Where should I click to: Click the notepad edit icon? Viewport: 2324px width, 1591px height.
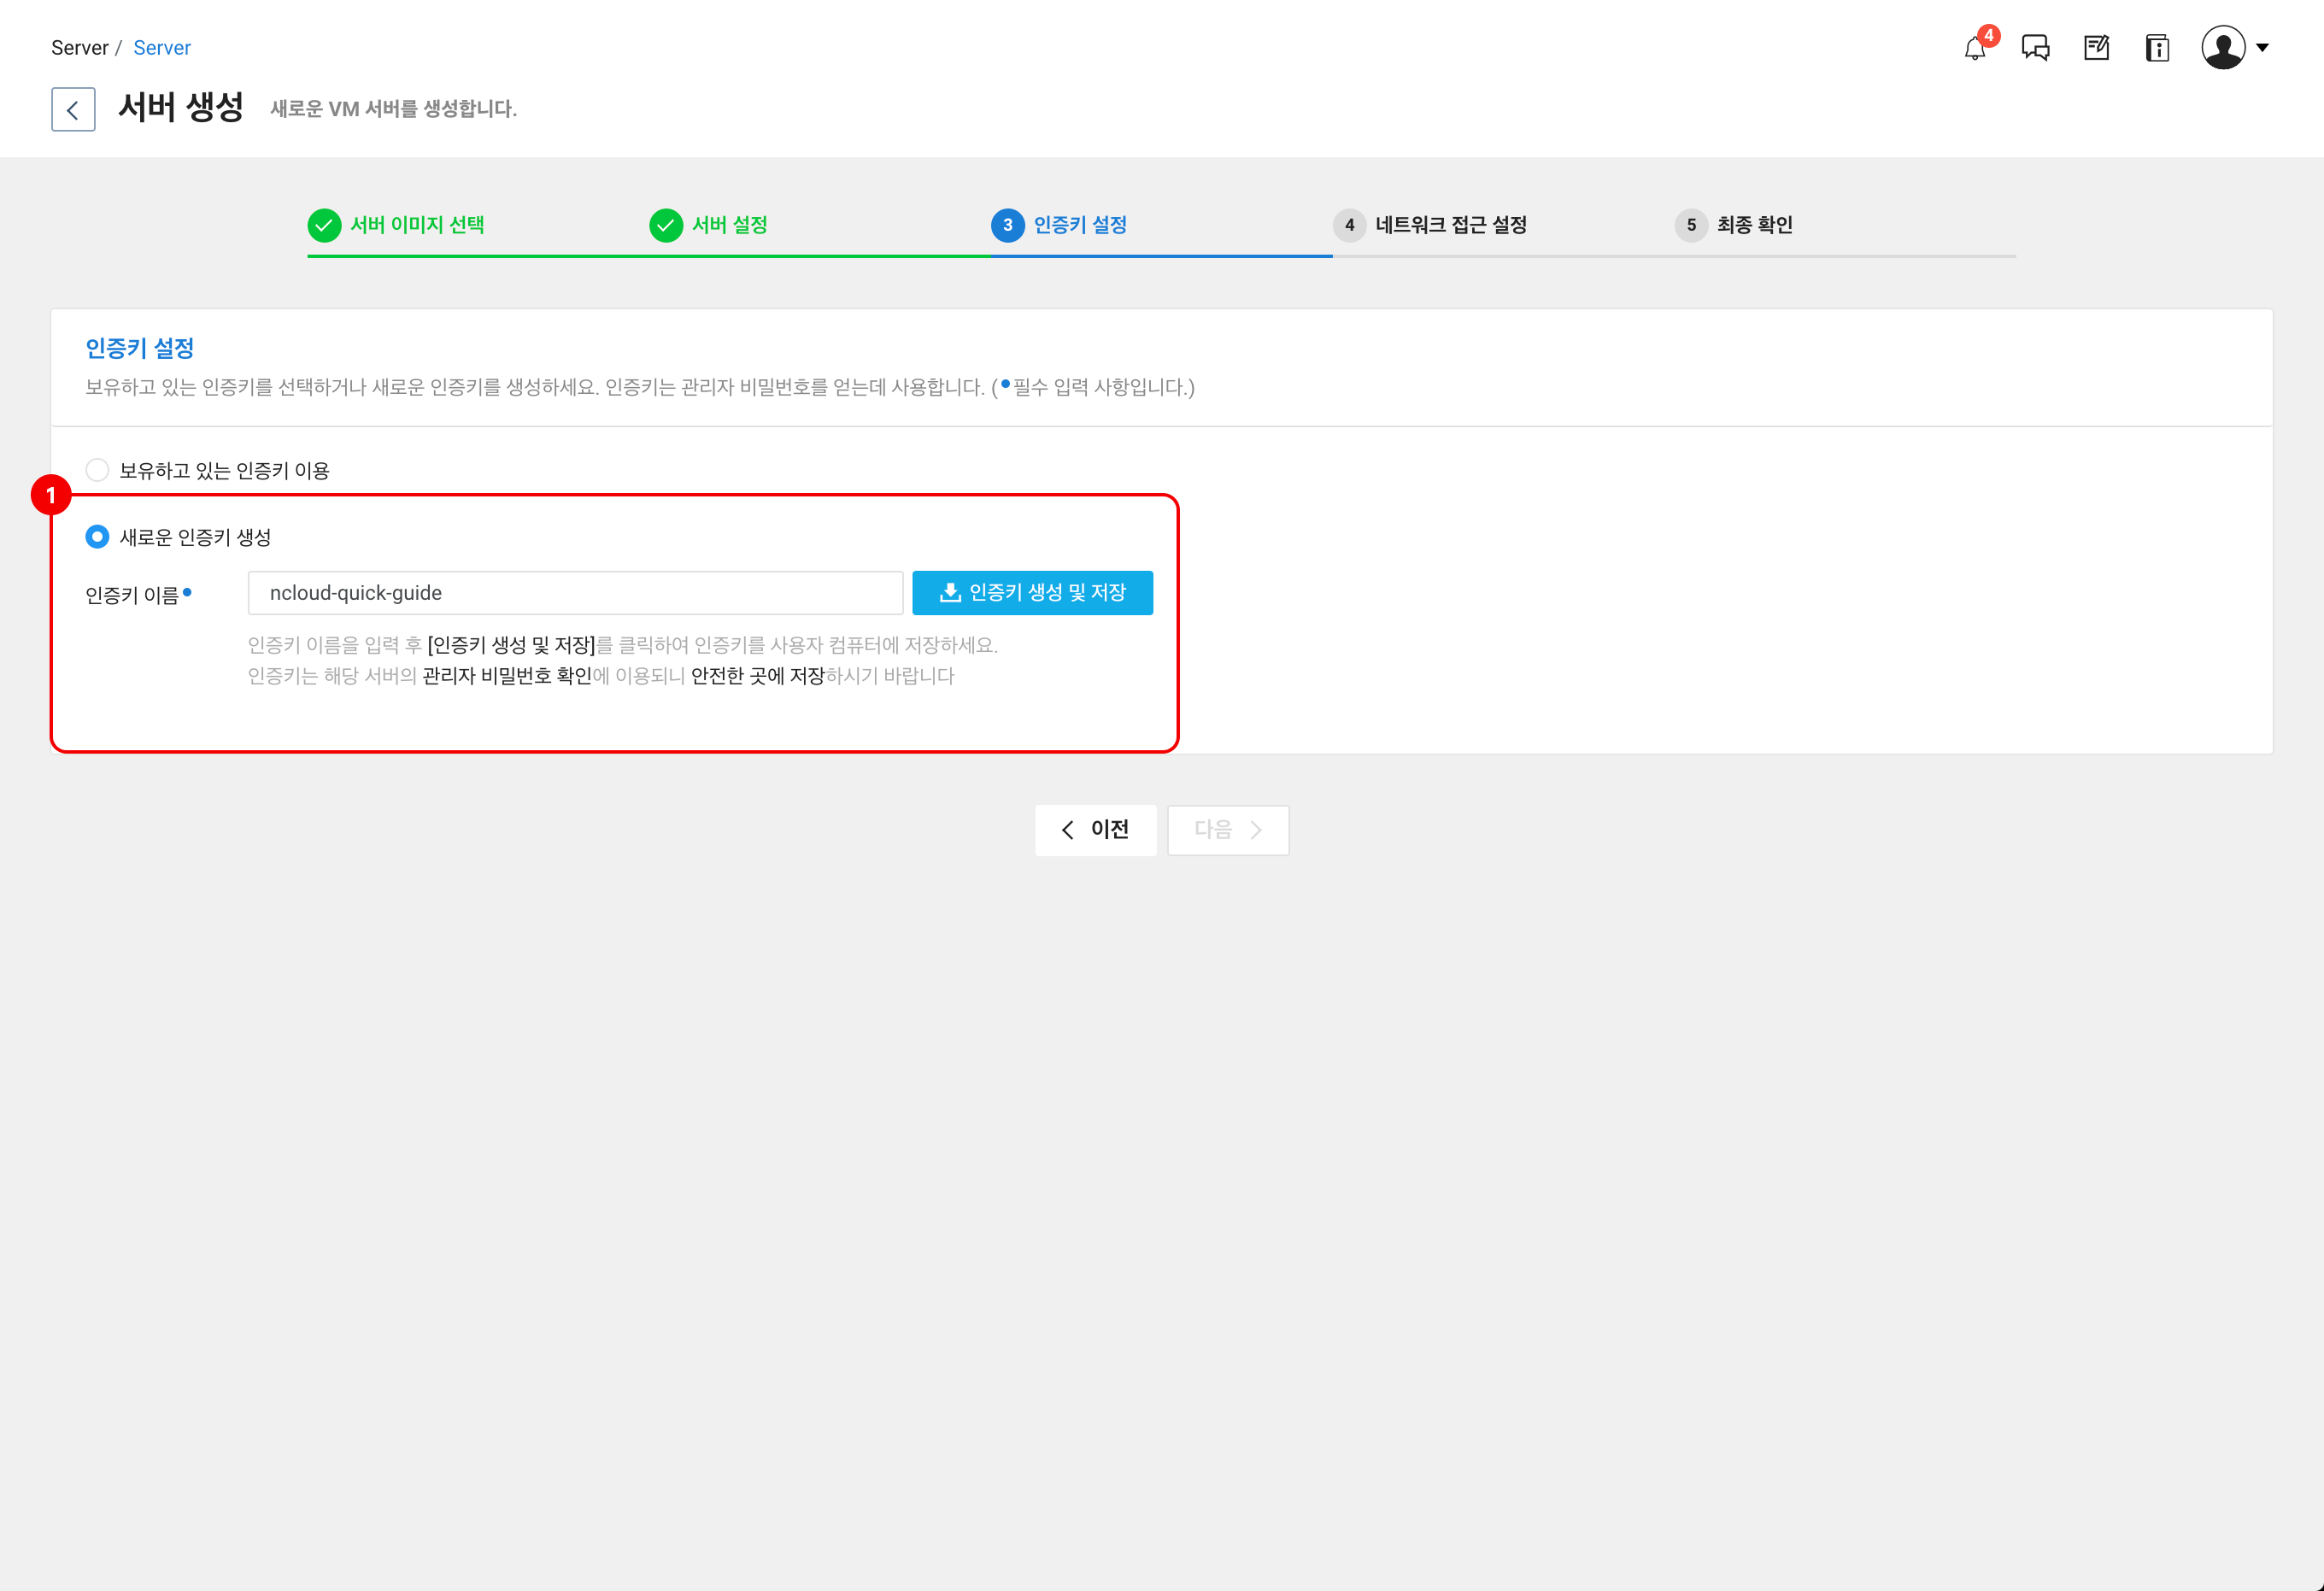tap(2096, 48)
